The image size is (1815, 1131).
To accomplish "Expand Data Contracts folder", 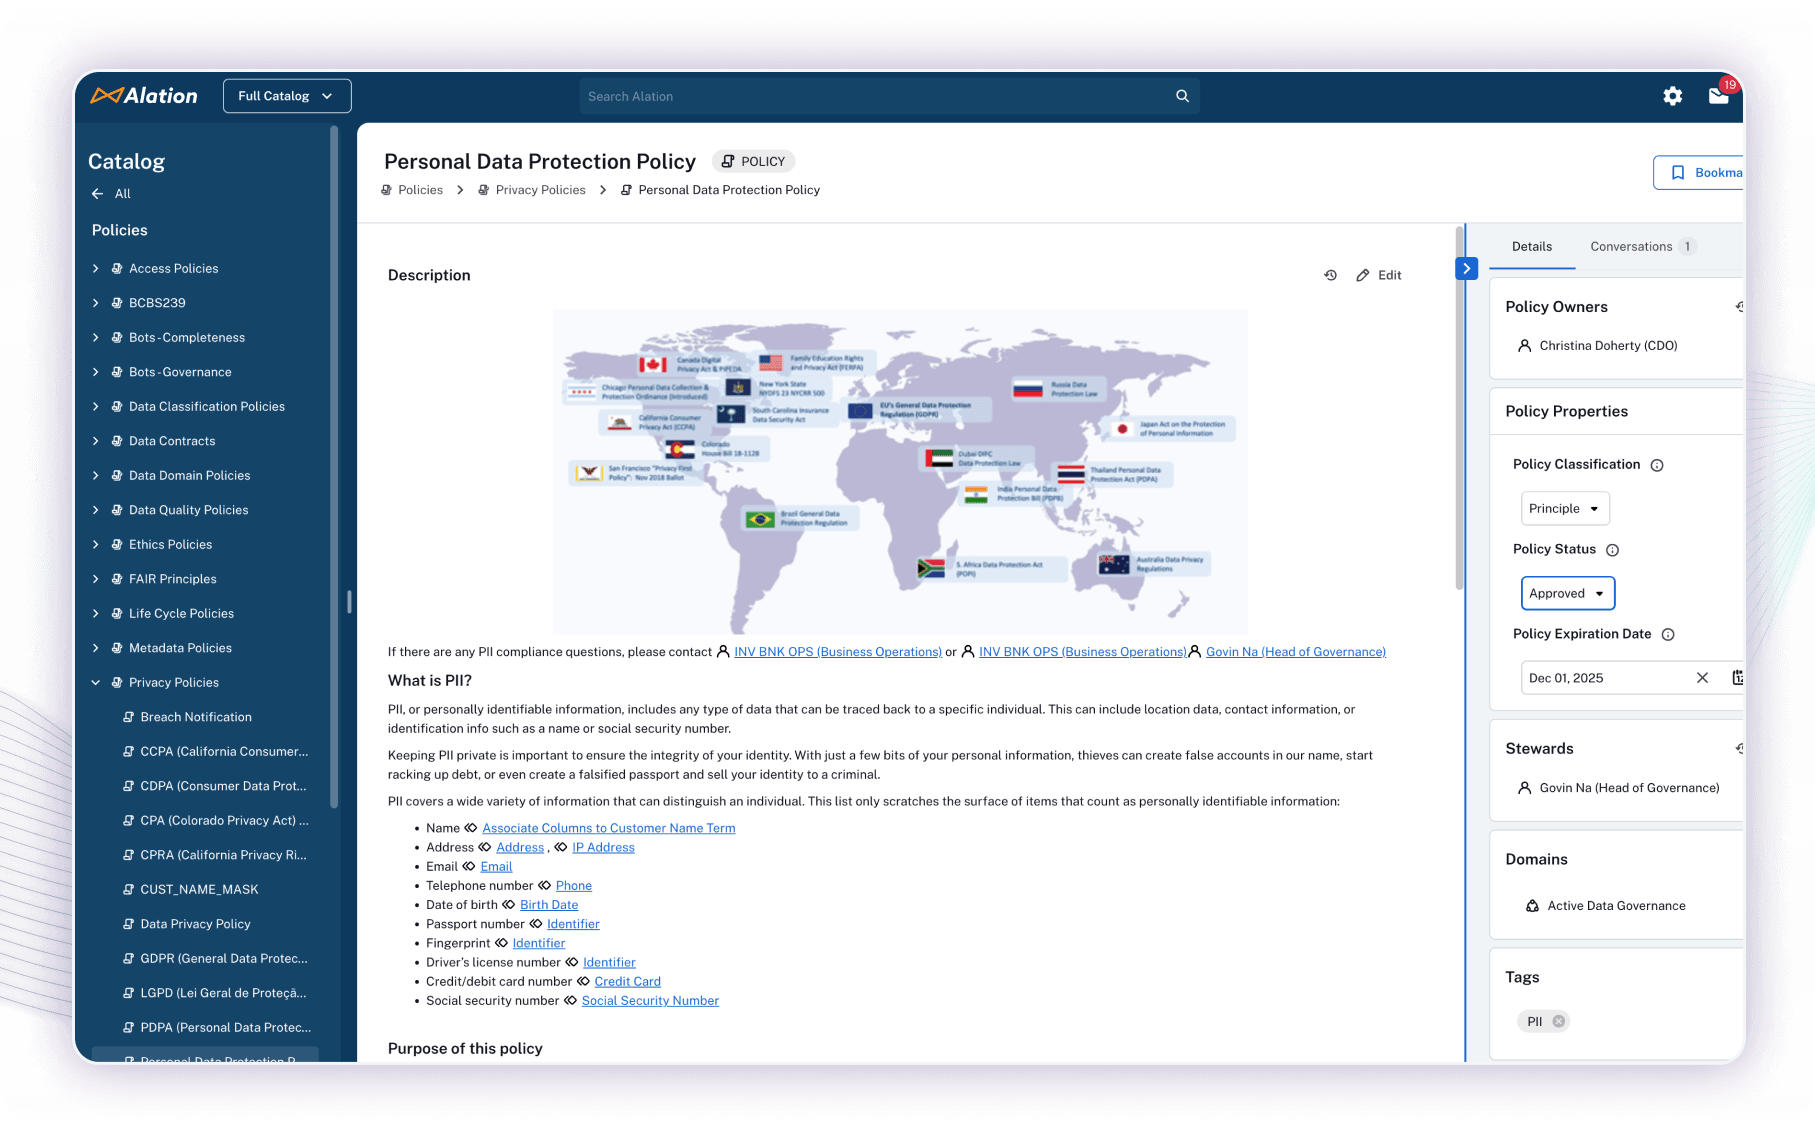I will [x=96, y=441].
